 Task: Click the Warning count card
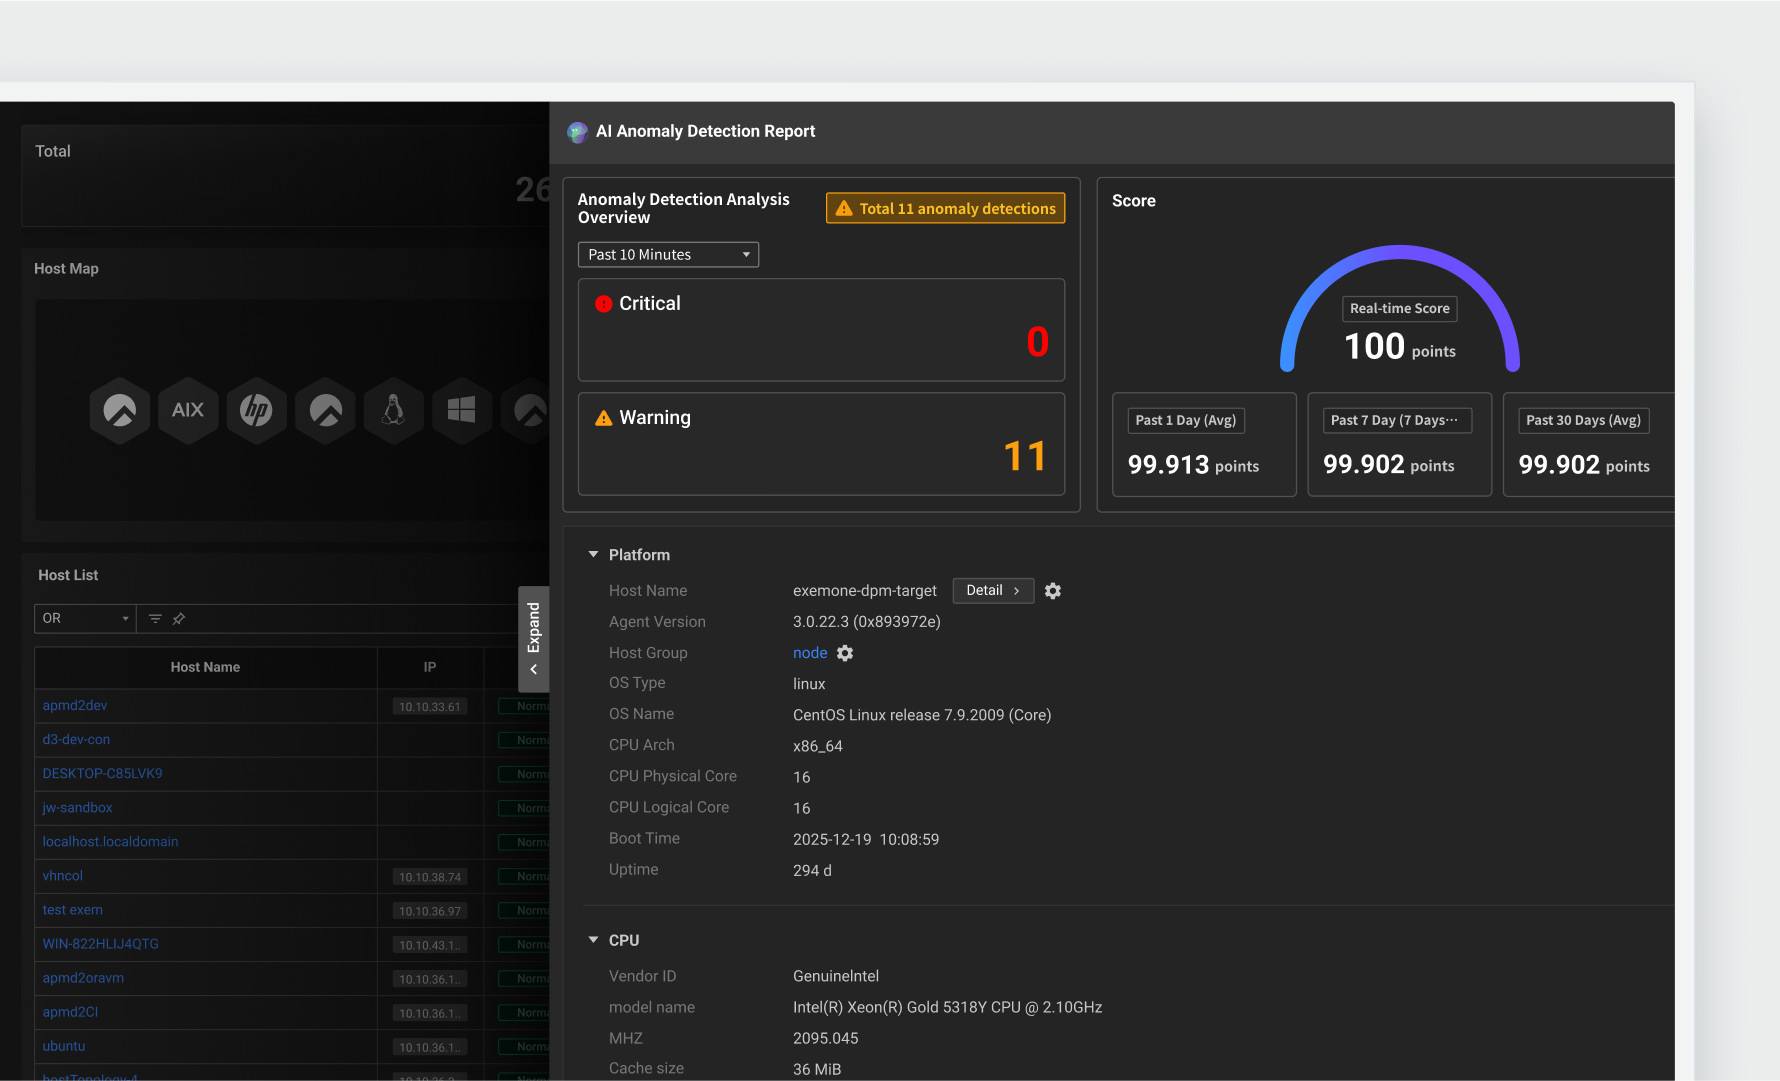[x=821, y=444]
